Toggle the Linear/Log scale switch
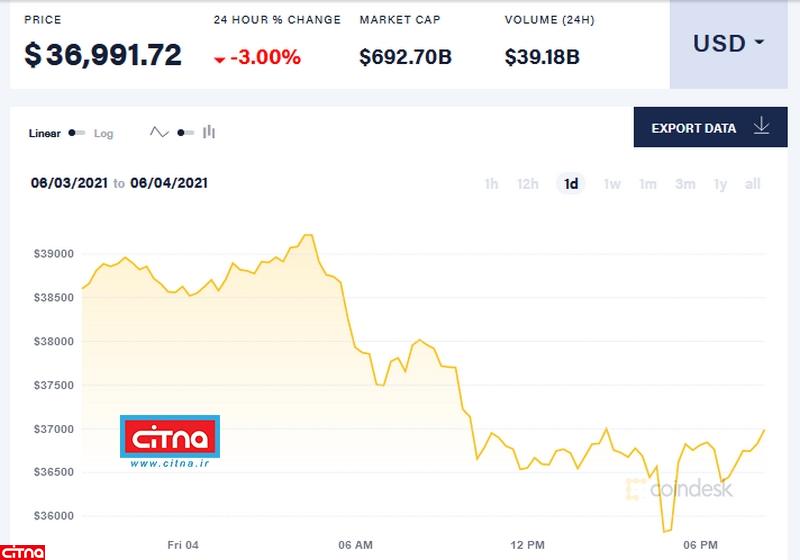 77,133
